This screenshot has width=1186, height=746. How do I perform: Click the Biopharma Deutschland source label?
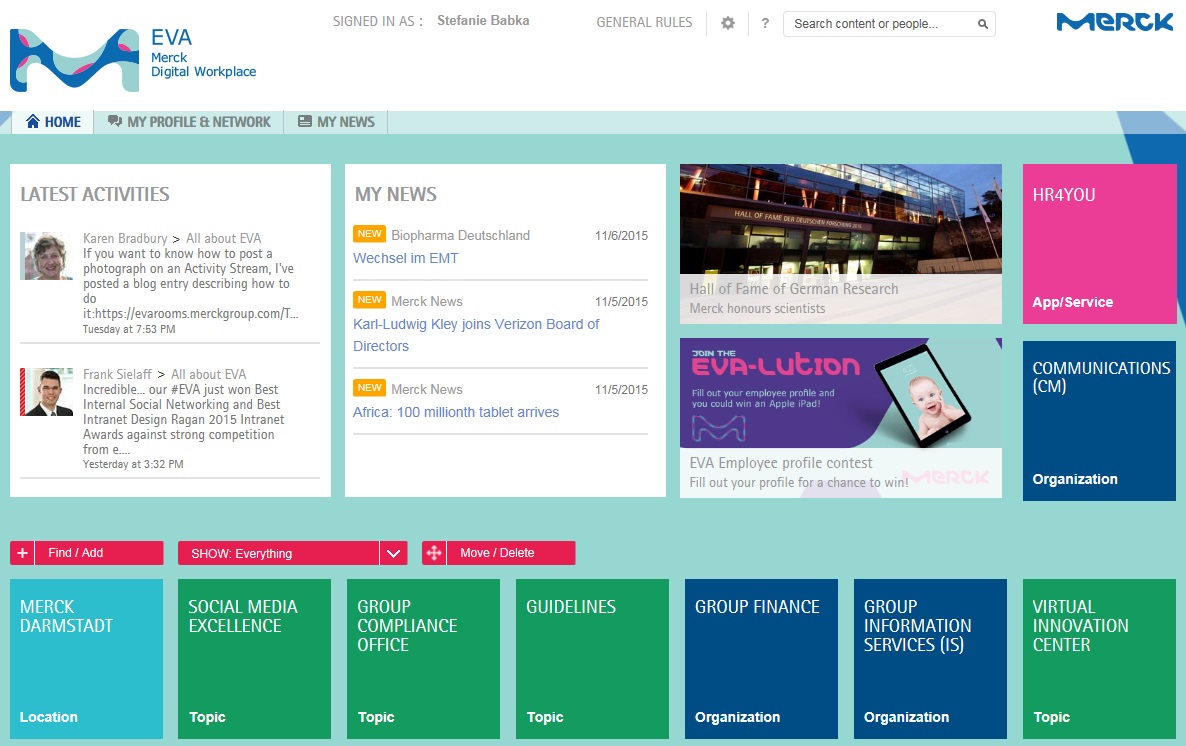click(x=461, y=235)
